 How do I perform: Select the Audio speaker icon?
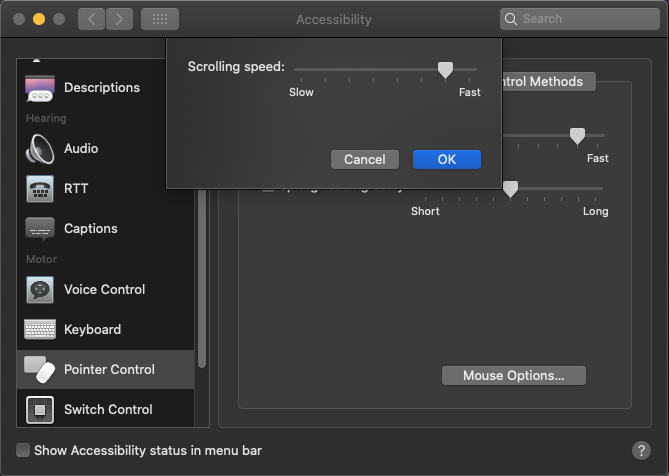tap(40, 148)
